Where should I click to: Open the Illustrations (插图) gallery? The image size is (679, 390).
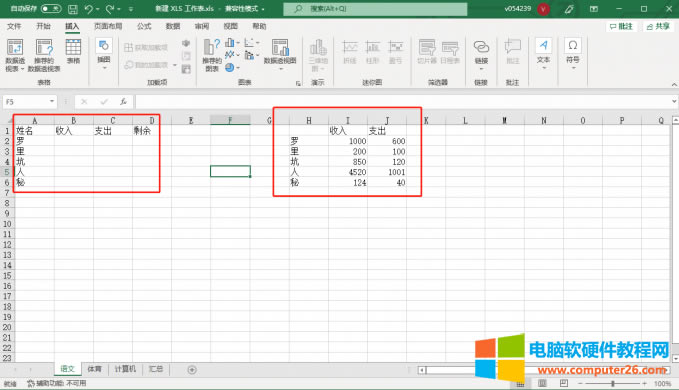pos(104,54)
